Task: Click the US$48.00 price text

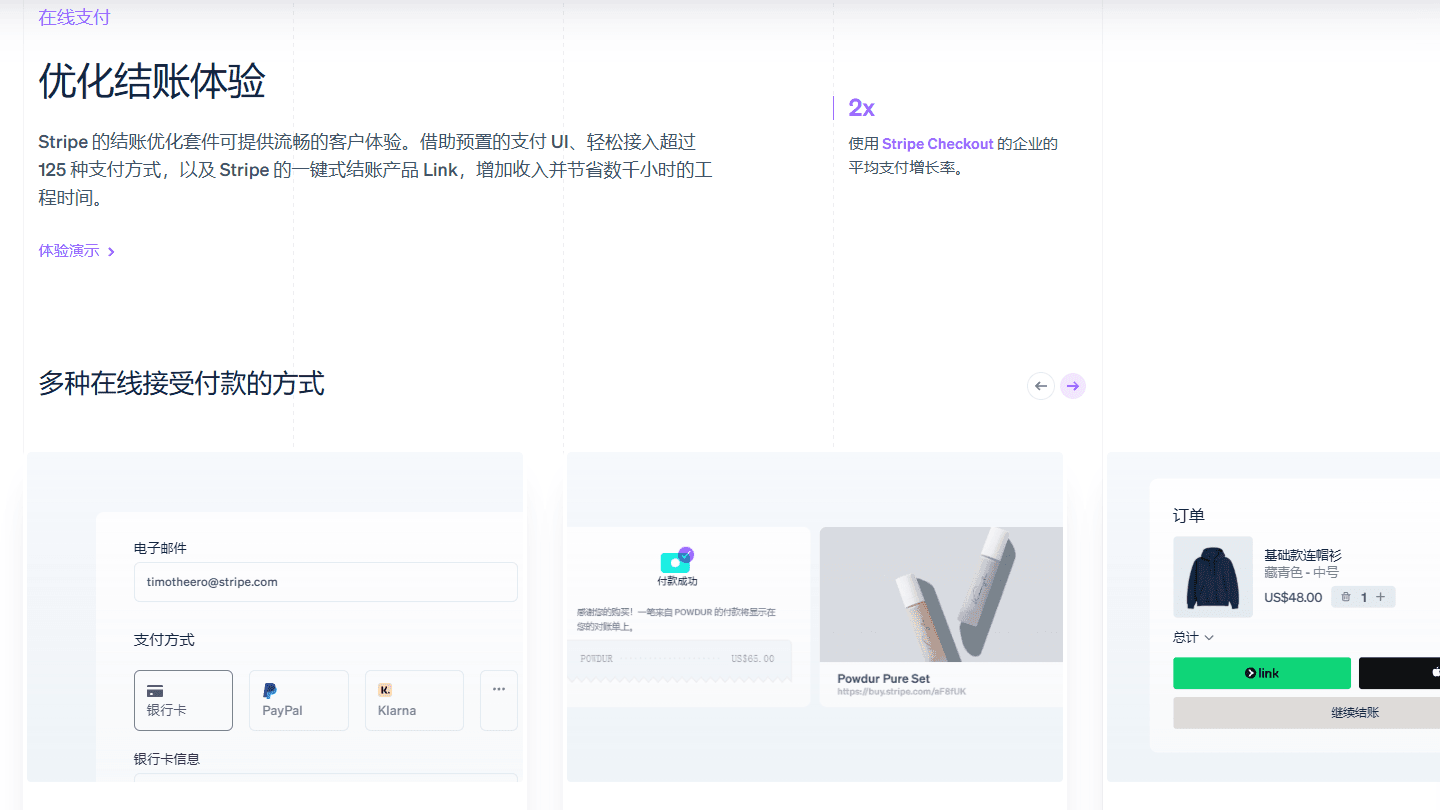Action: pos(1293,598)
